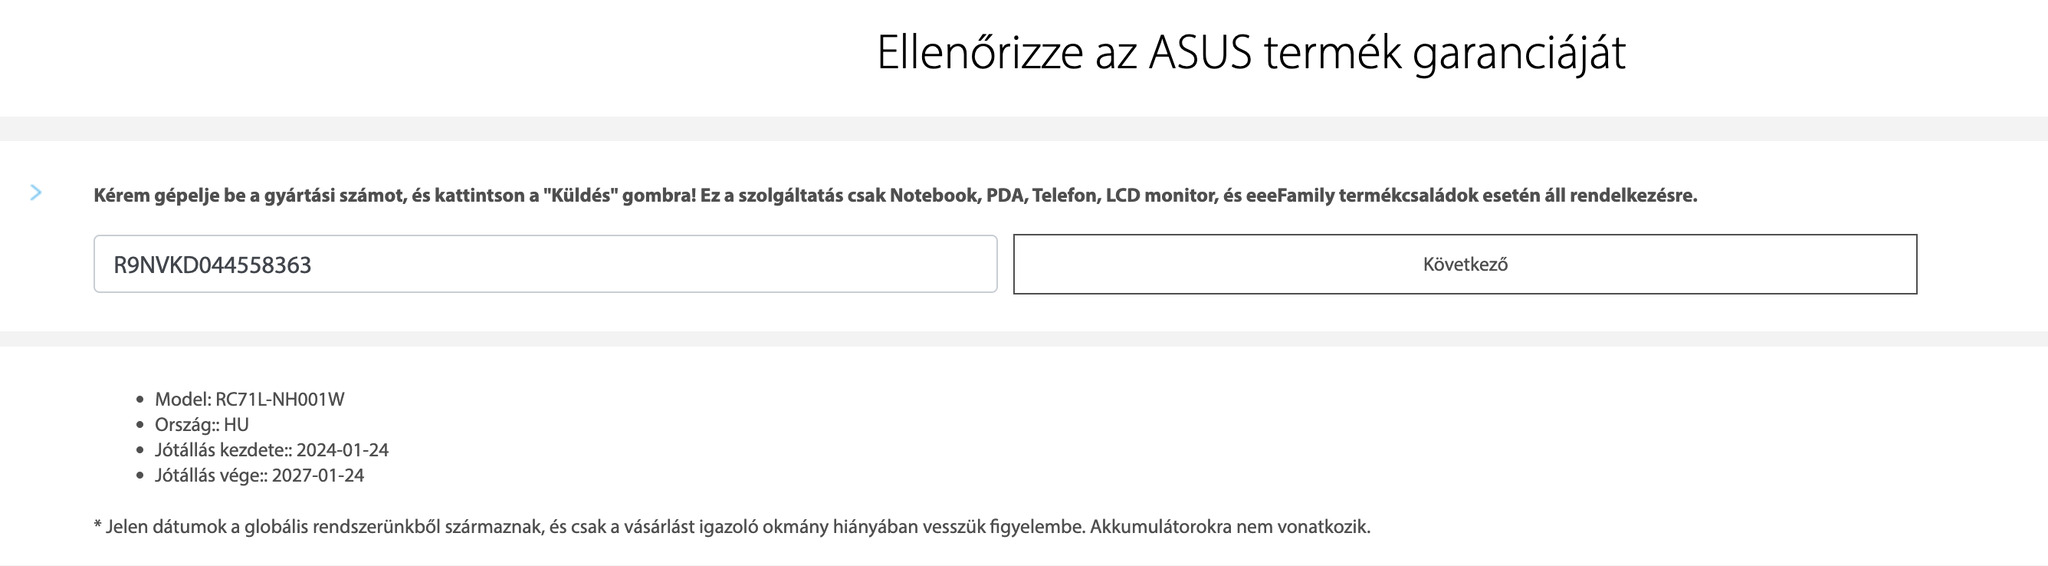
Task: Click the page heading about ASUS warranty
Action: pyautogui.click(x=1250, y=53)
